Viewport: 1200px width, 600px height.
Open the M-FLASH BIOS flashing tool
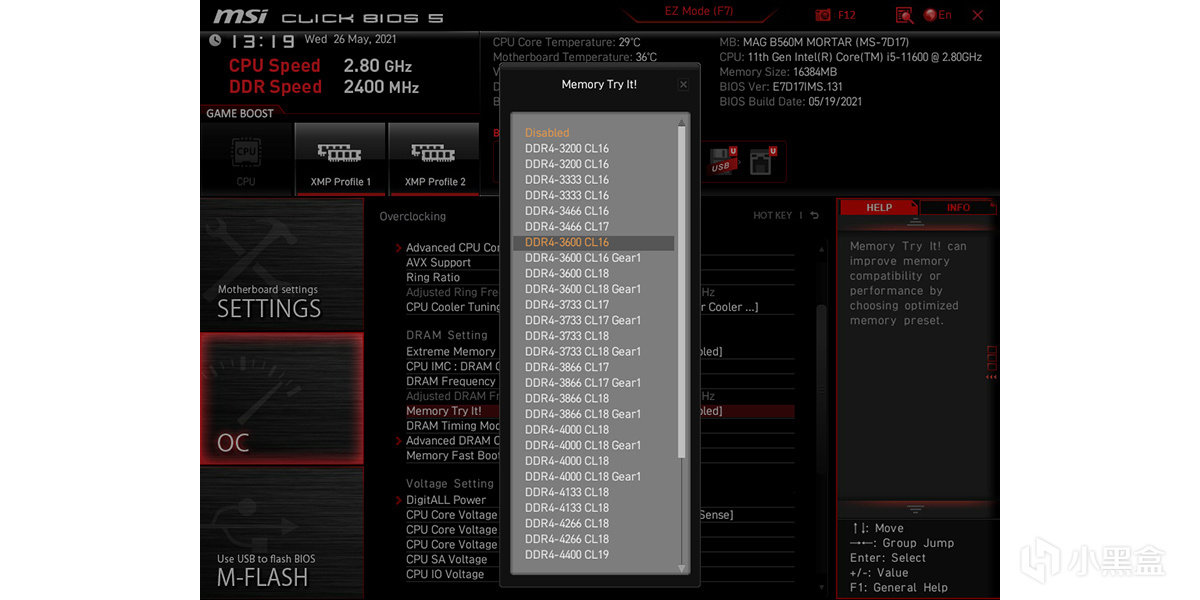click(x=281, y=533)
